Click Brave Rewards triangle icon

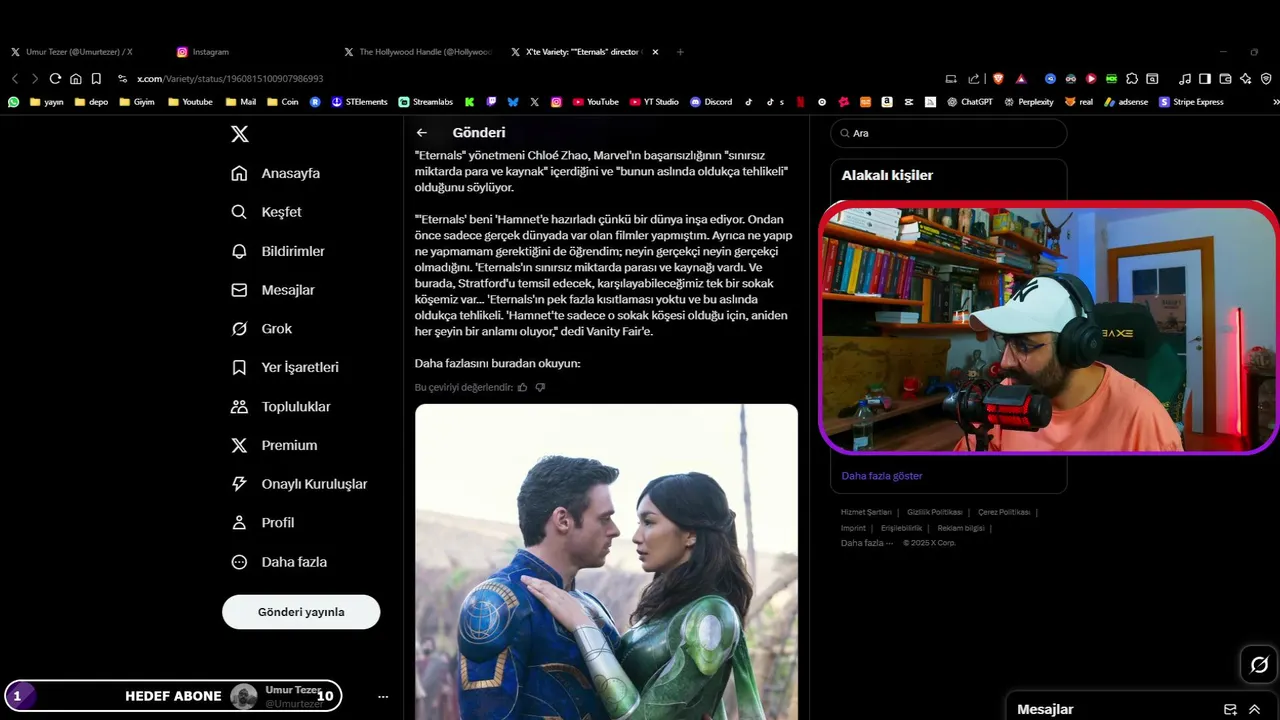(x=1021, y=78)
